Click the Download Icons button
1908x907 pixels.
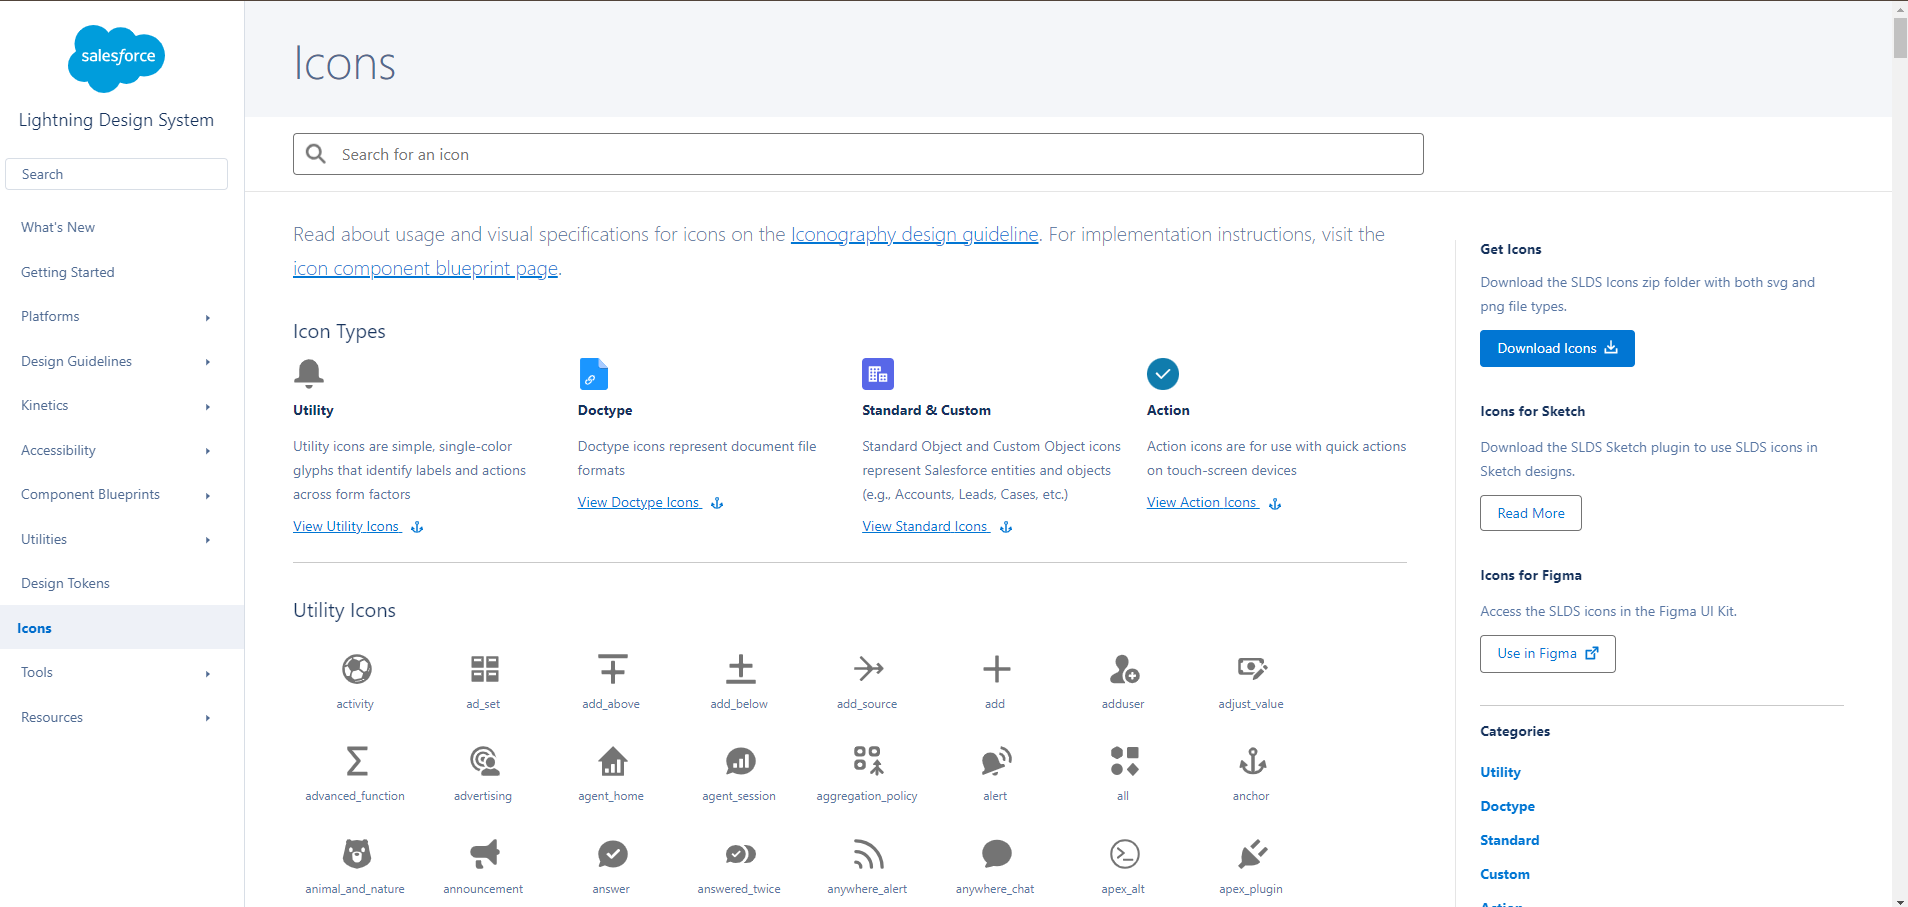(x=1556, y=349)
